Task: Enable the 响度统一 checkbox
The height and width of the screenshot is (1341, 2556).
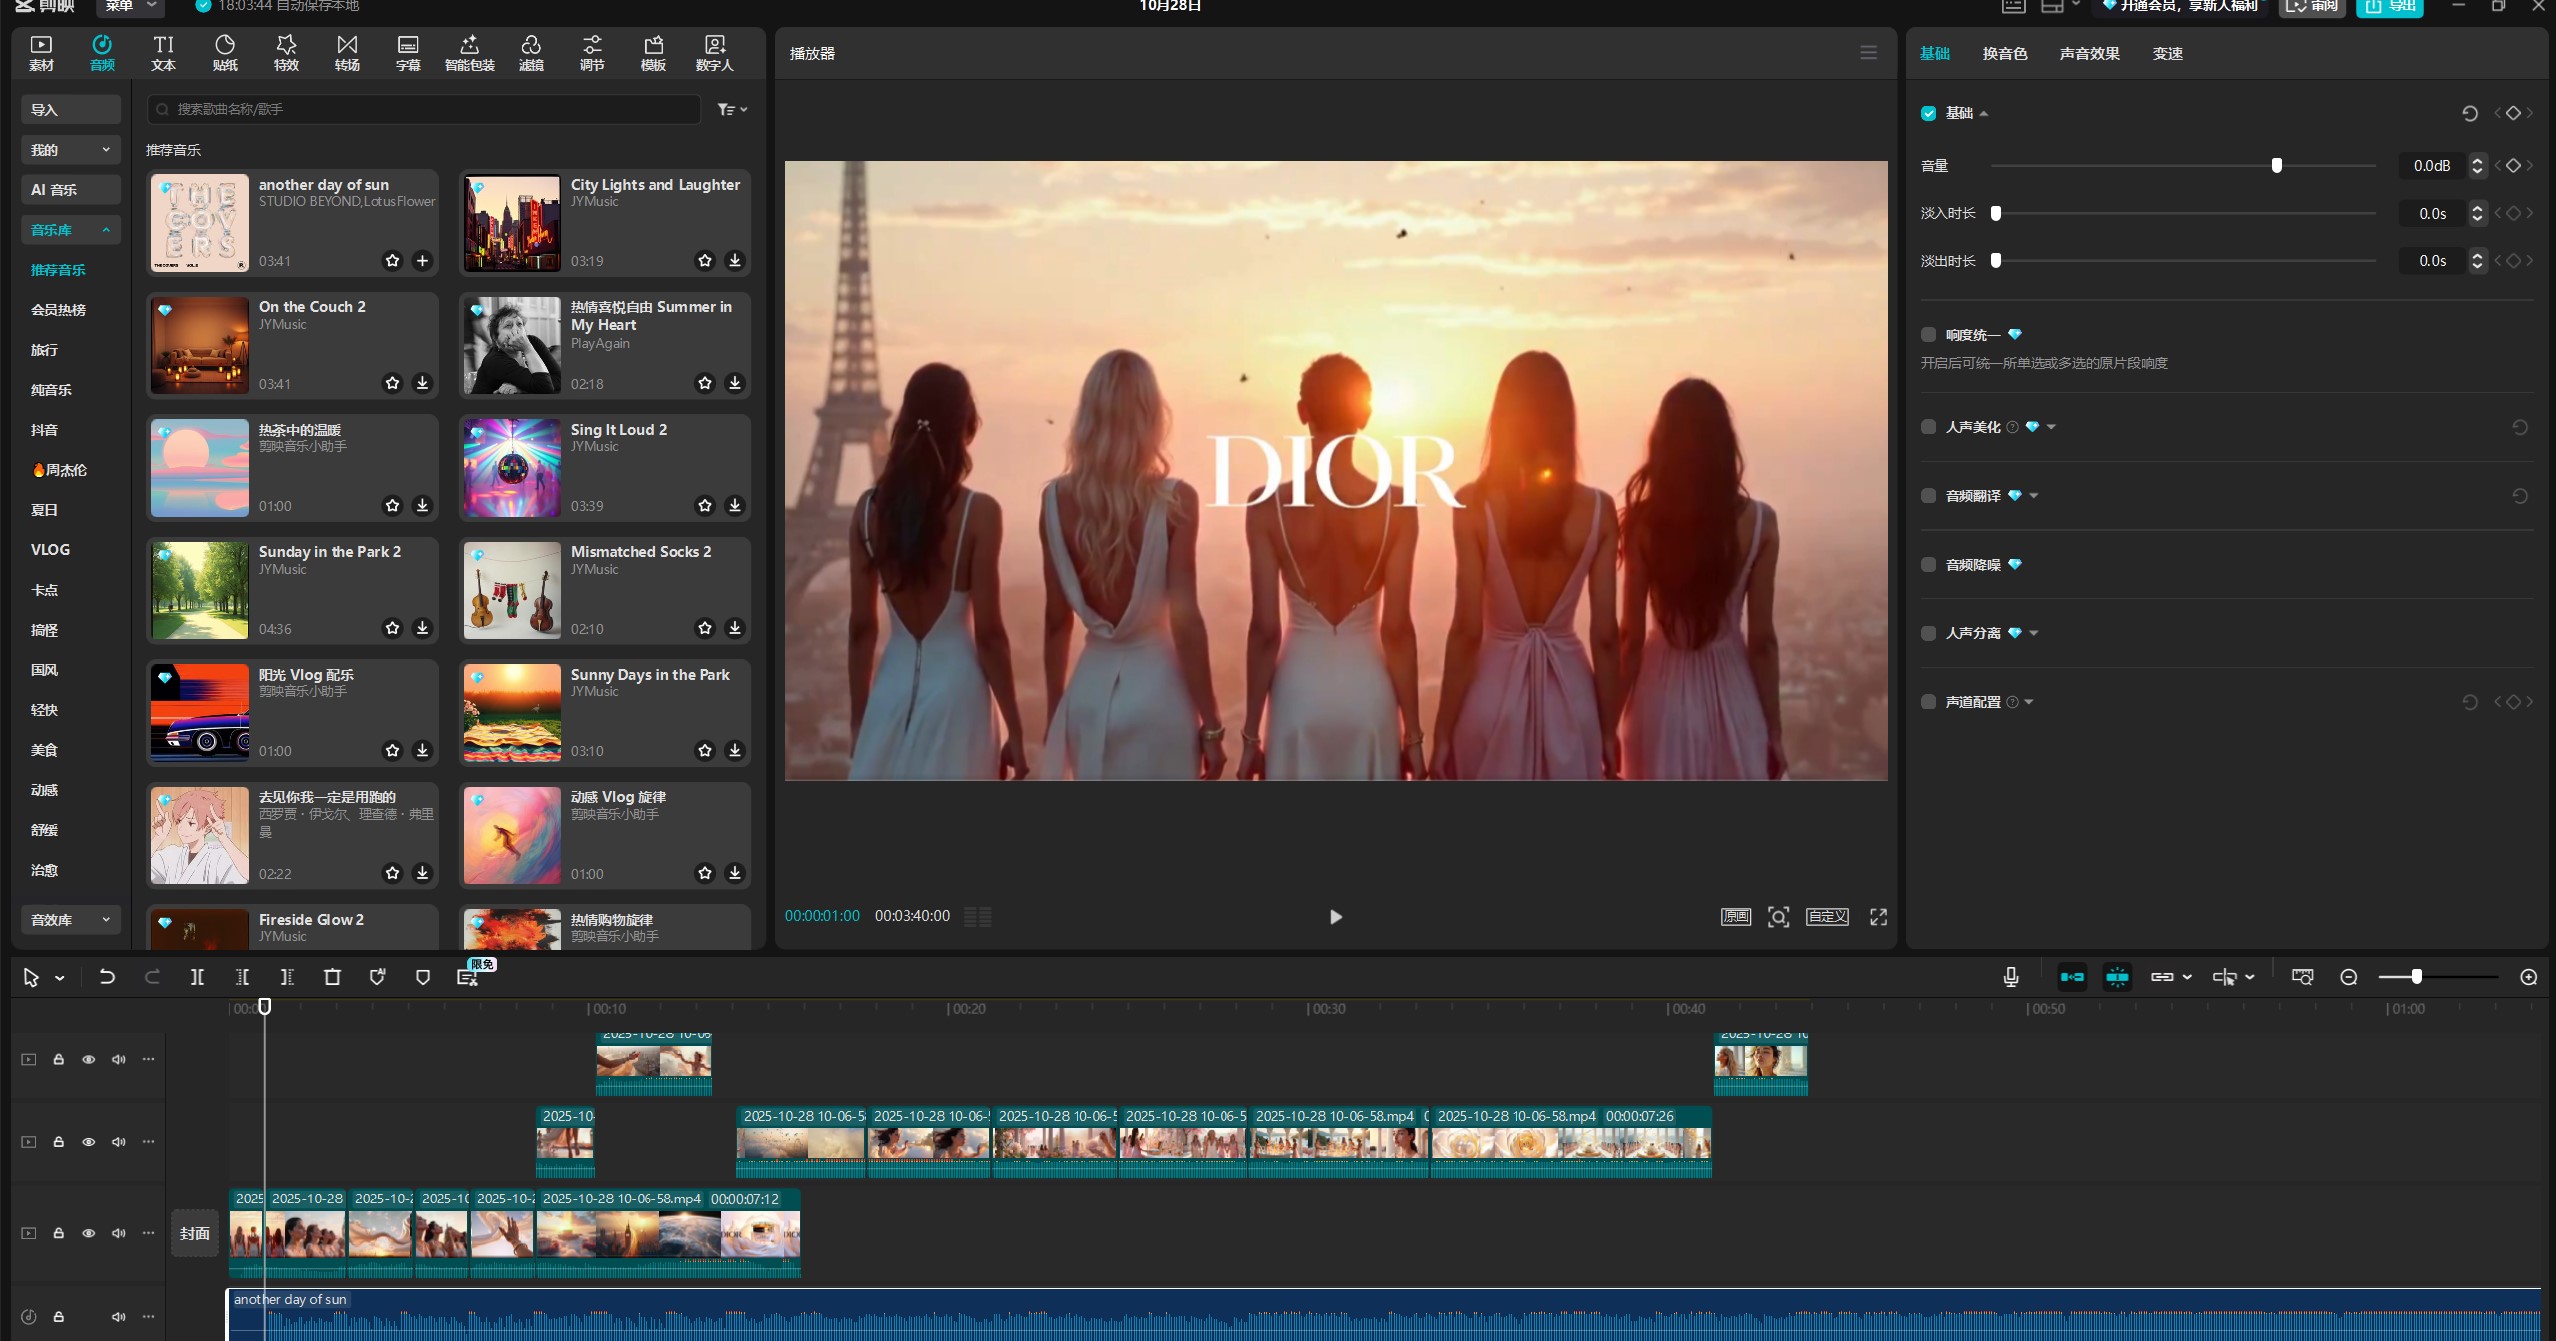Action: [x=1928, y=335]
